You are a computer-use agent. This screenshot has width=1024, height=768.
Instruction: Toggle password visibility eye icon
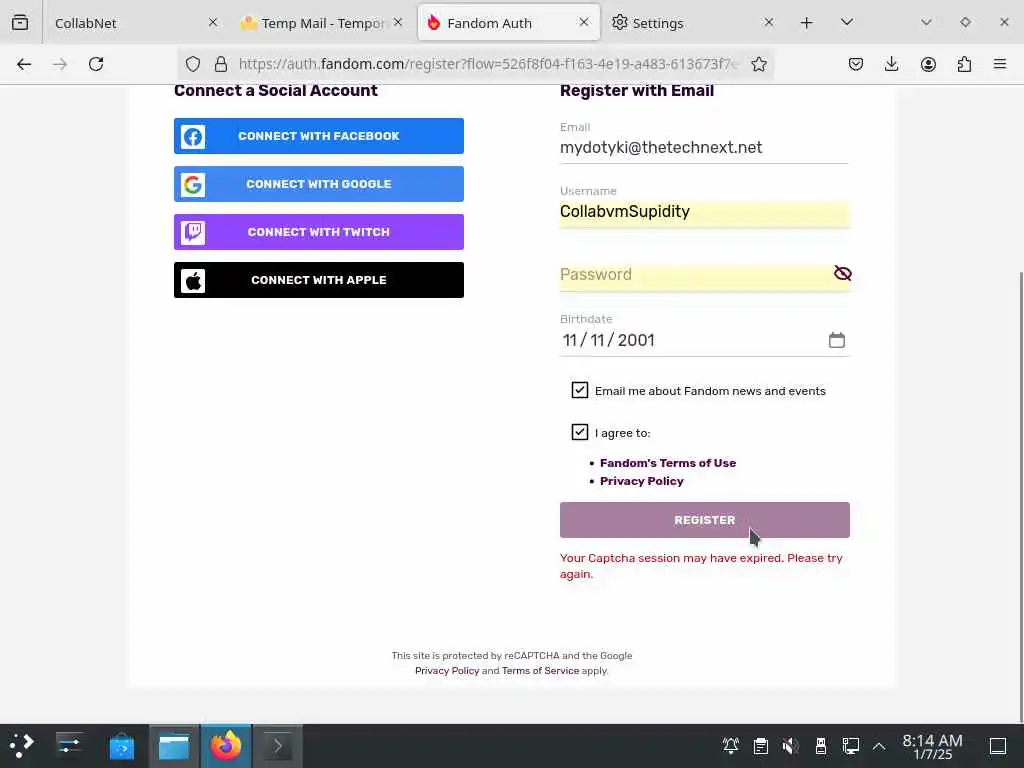842,274
